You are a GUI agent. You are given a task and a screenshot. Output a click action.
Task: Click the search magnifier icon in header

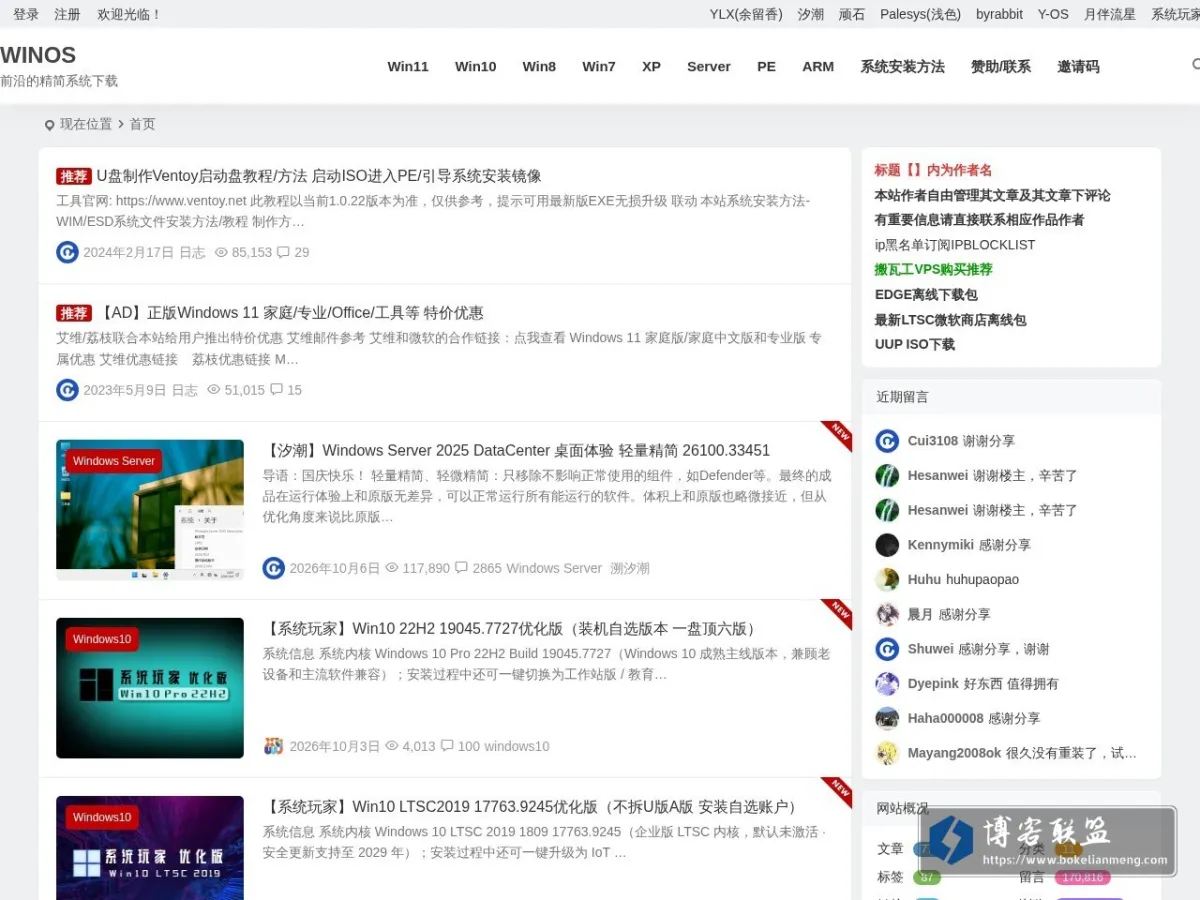coord(1195,65)
